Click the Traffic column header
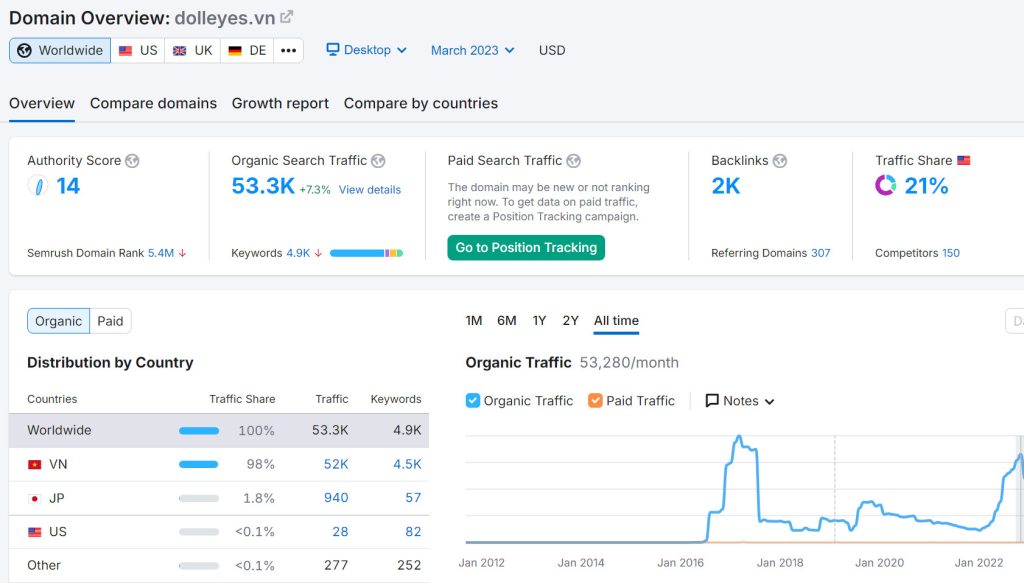 [332, 399]
